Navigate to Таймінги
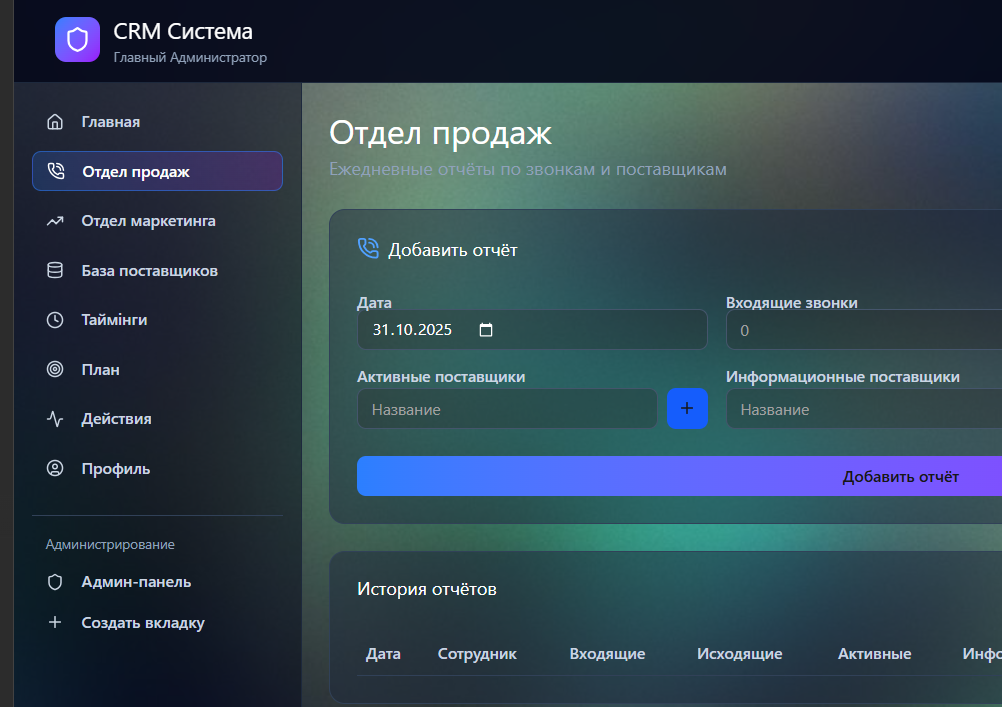Viewport: 1002px width, 707px height. 157,320
